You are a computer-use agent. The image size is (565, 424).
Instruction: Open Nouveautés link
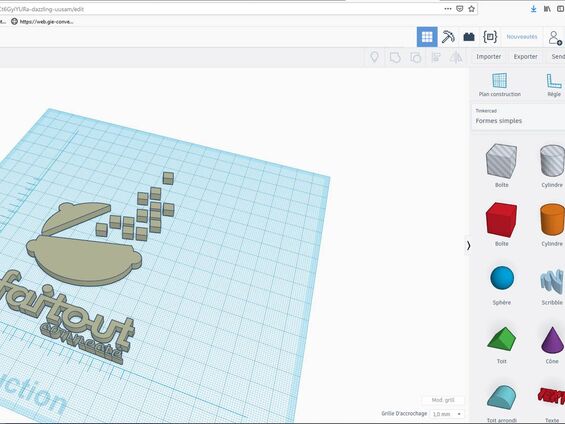coord(521,37)
